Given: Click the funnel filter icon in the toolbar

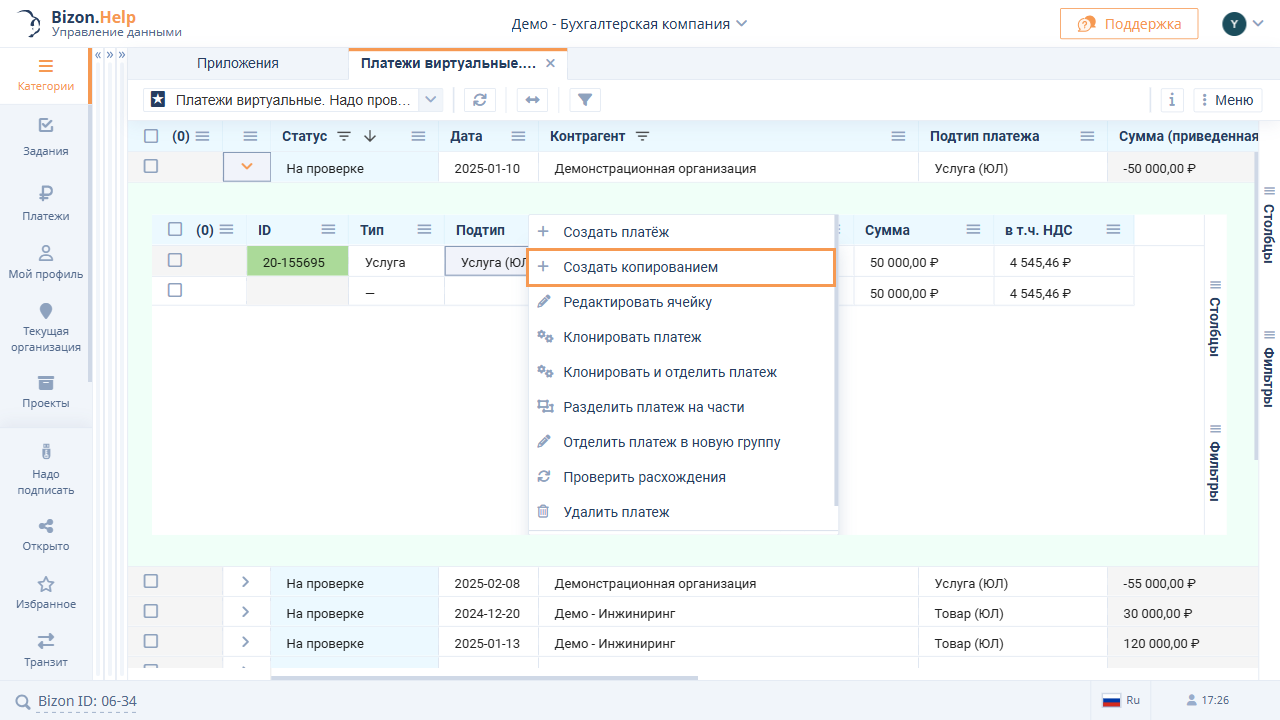Looking at the screenshot, I should coord(585,100).
